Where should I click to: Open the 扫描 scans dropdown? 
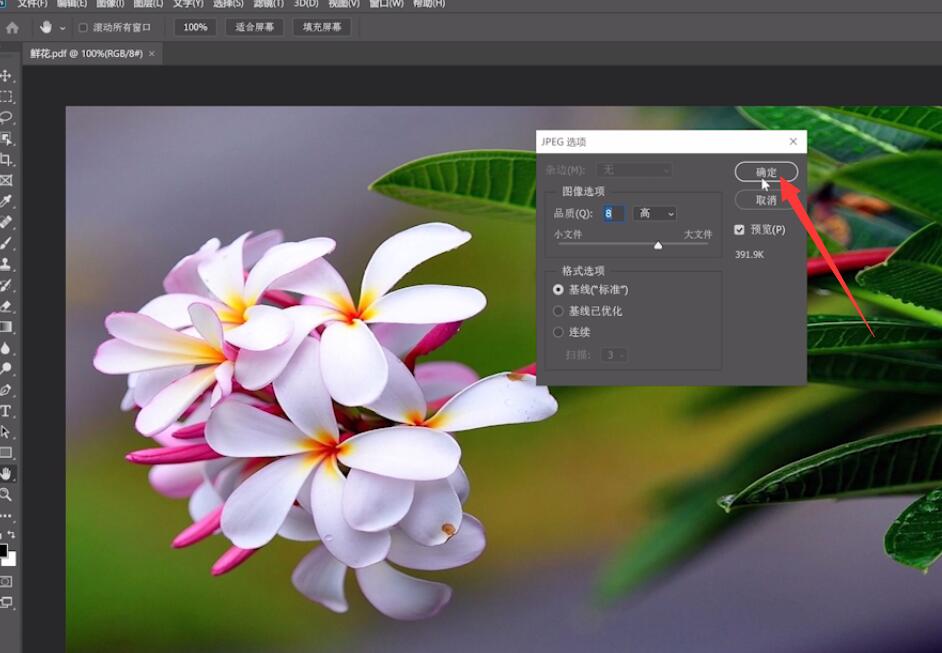pyautogui.click(x=614, y=355)
